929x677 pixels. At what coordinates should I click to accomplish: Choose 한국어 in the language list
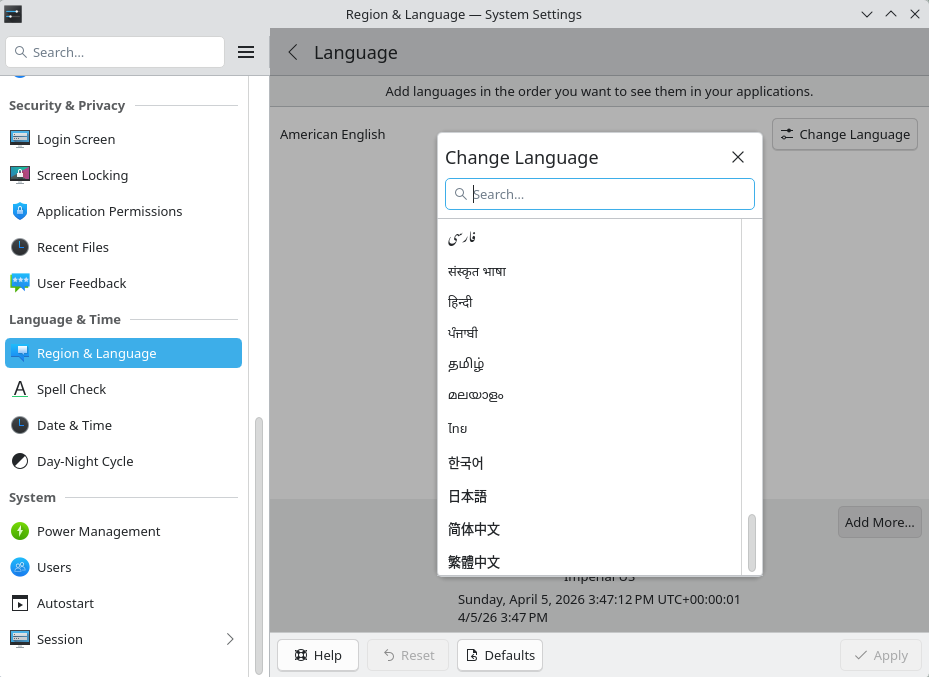click(x=466, y=463)
